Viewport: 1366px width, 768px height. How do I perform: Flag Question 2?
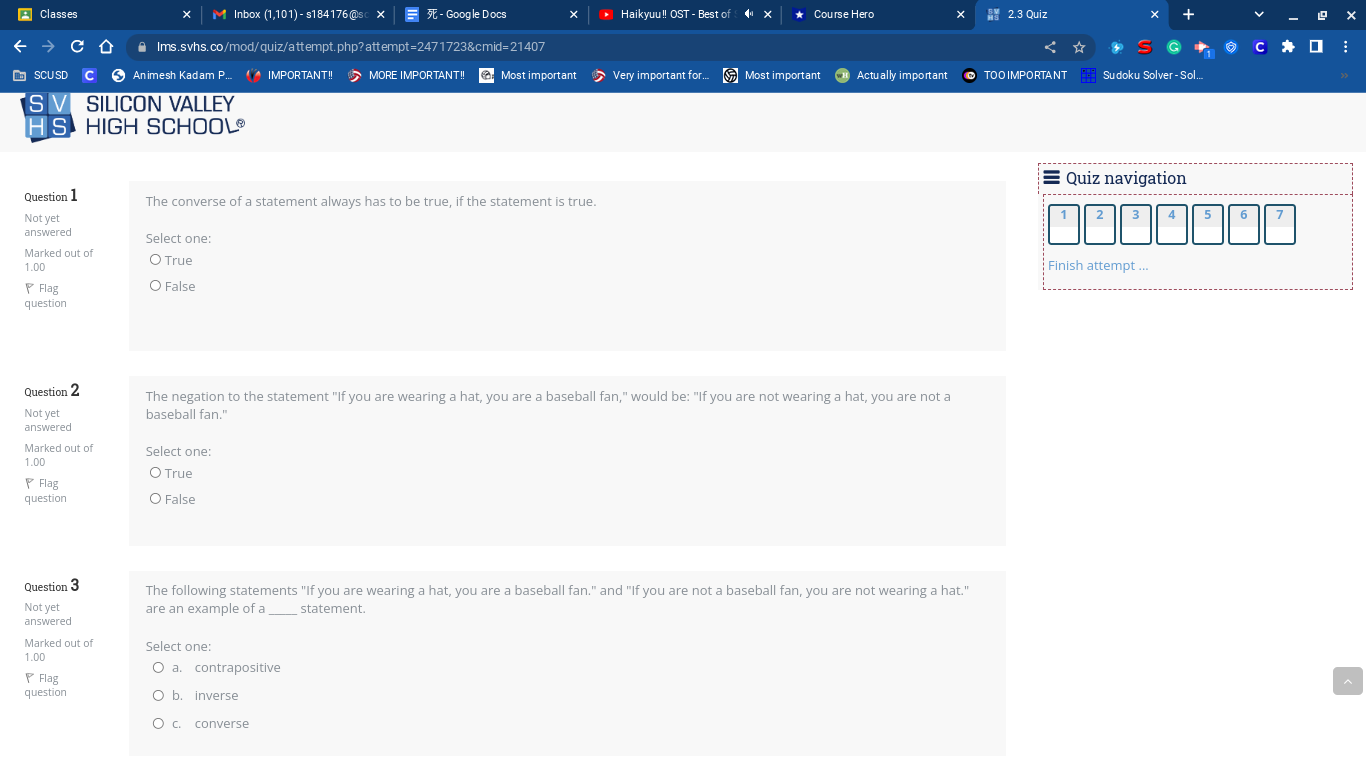click(45, 490)
